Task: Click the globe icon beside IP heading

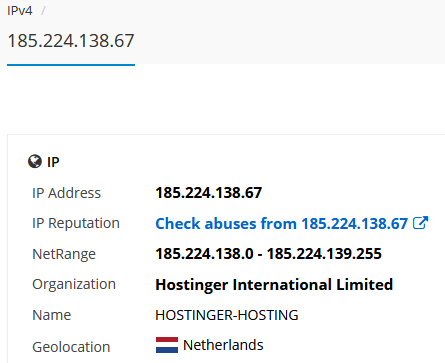Action: (35, 162)
